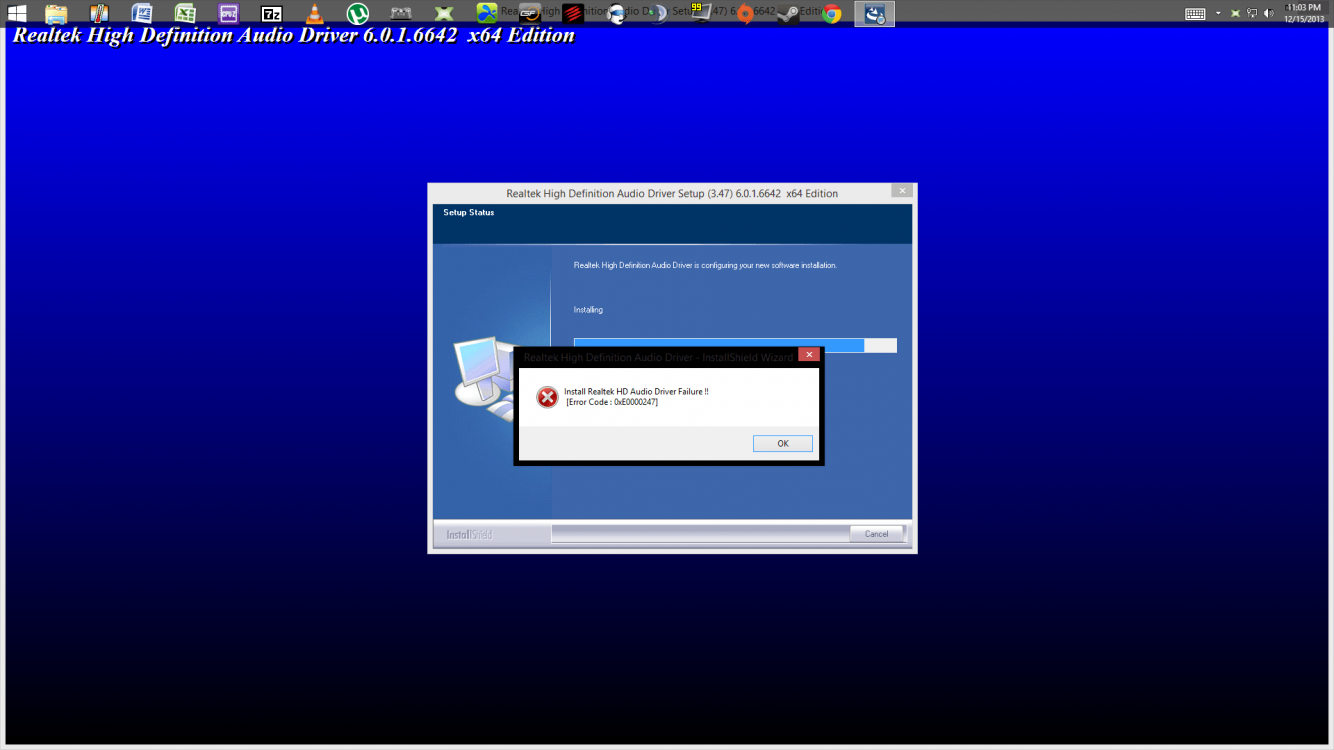Open the game controller taskbar icon

point(400,13)
